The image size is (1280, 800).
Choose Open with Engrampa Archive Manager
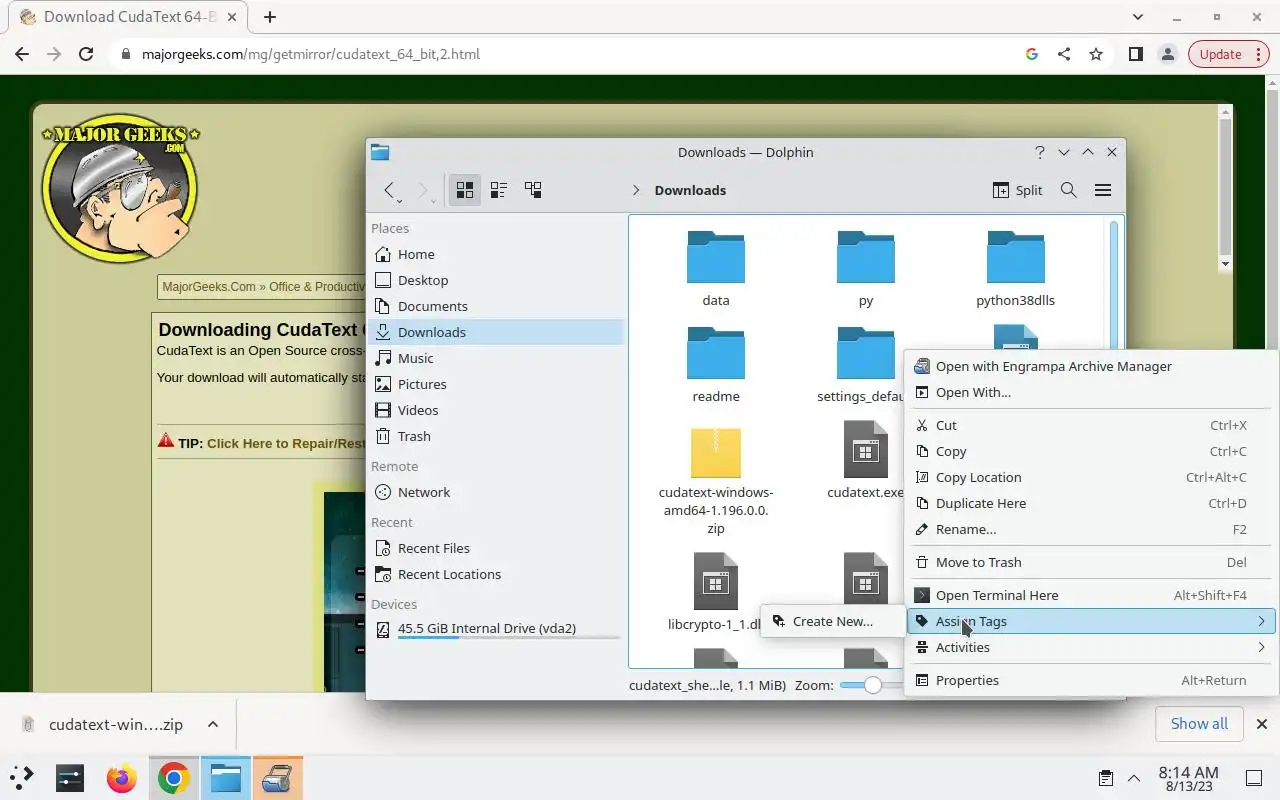tap(1091, 366)
